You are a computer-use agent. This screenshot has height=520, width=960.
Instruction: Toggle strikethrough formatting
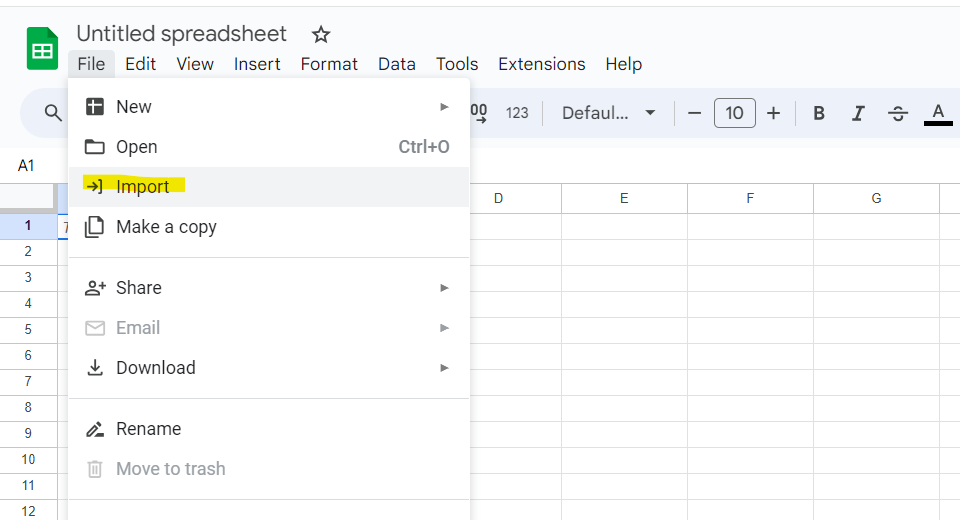pyautogui.click(x=897, y=113)
